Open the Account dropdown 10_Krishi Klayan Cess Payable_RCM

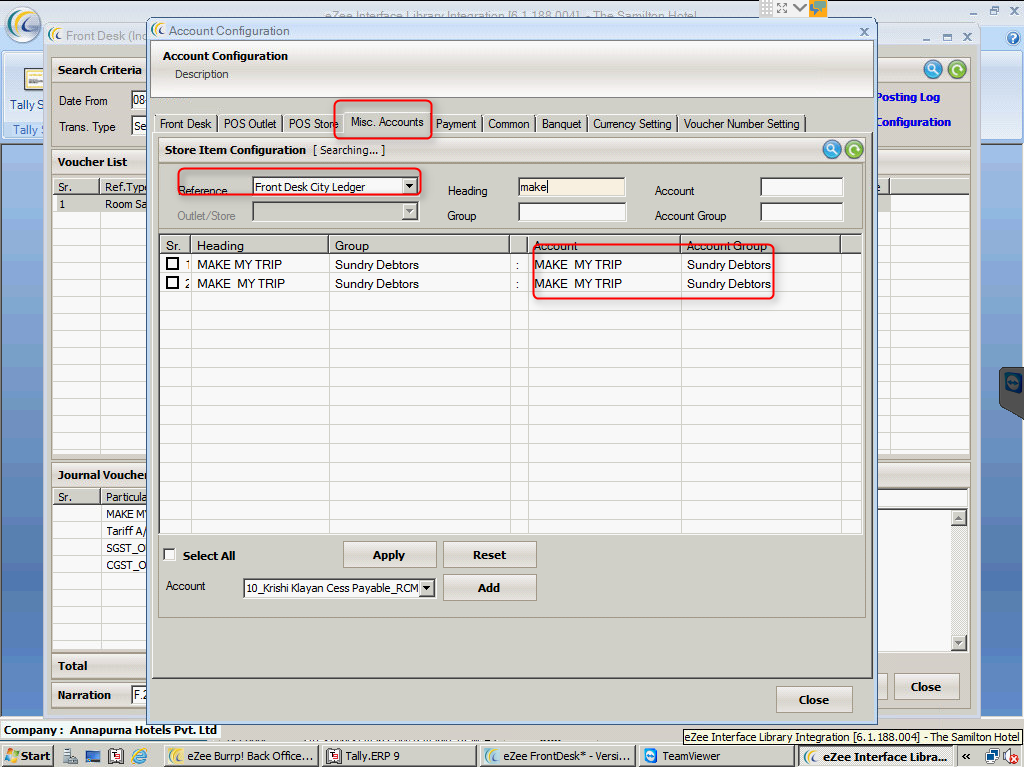point(426,588)
